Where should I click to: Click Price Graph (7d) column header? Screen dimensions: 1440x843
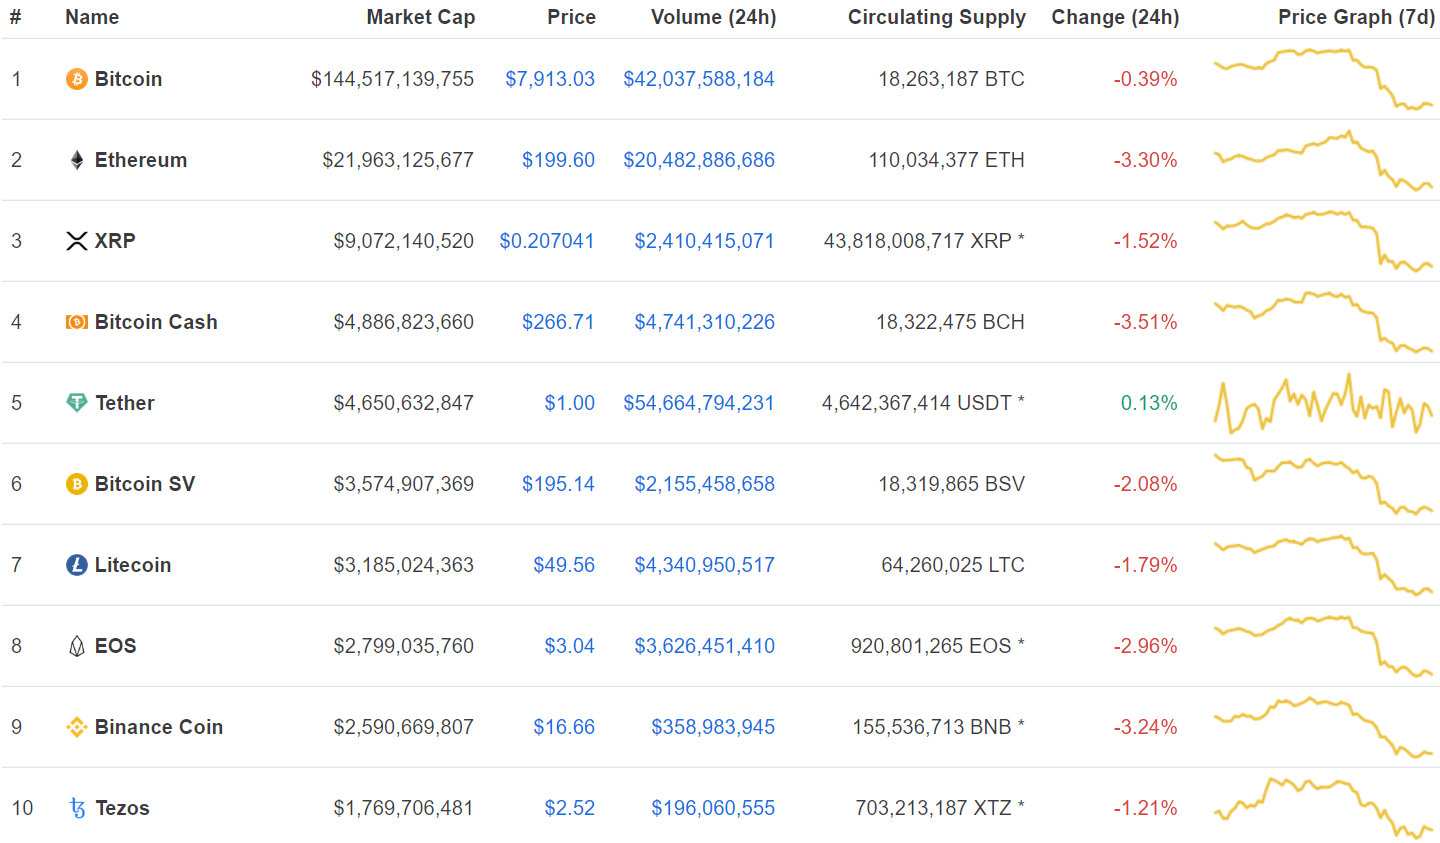[1356, 17]
